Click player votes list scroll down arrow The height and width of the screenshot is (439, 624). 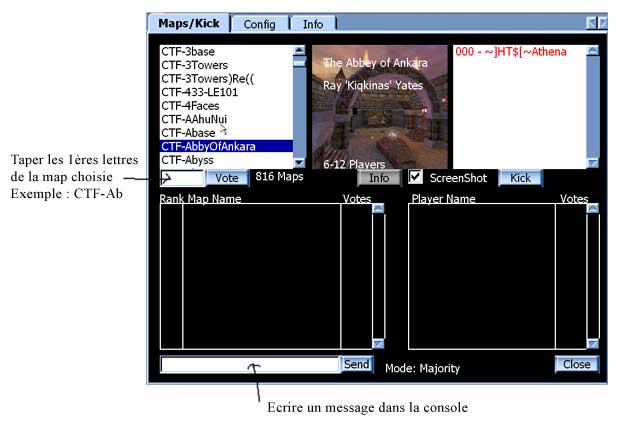(x=593, y=343)
